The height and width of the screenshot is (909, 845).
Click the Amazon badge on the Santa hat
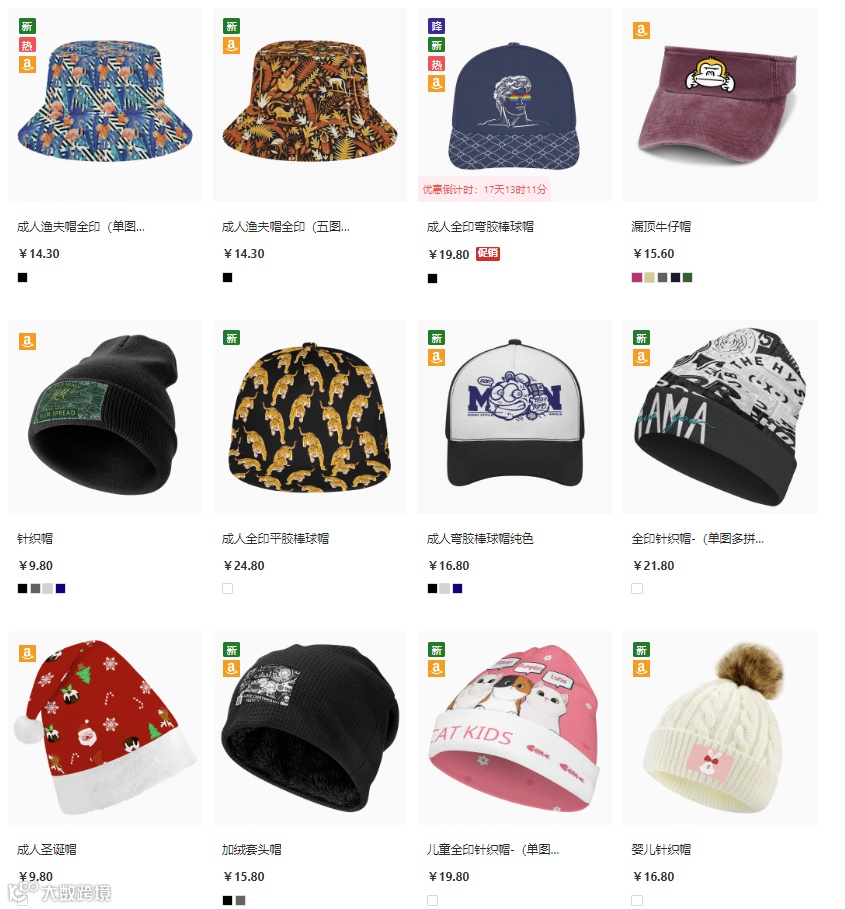27,653
